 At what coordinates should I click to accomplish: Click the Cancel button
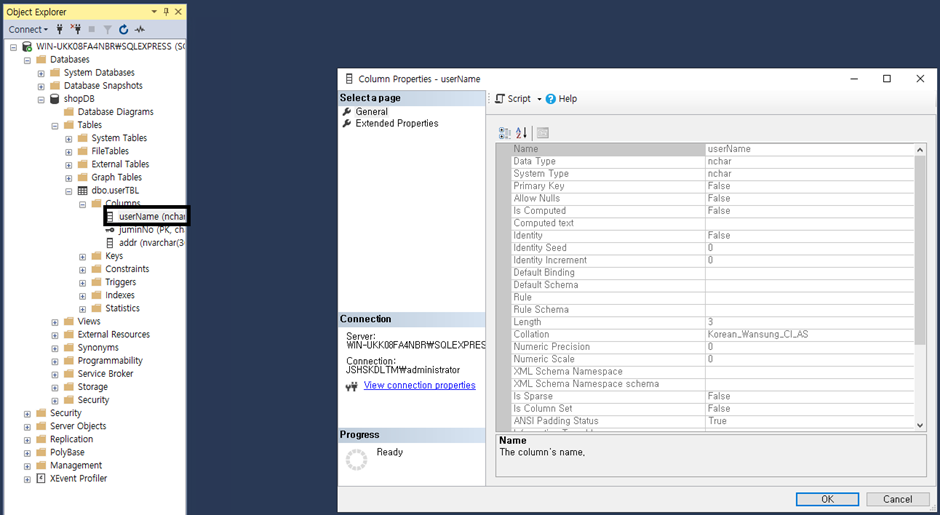point(897,499)
